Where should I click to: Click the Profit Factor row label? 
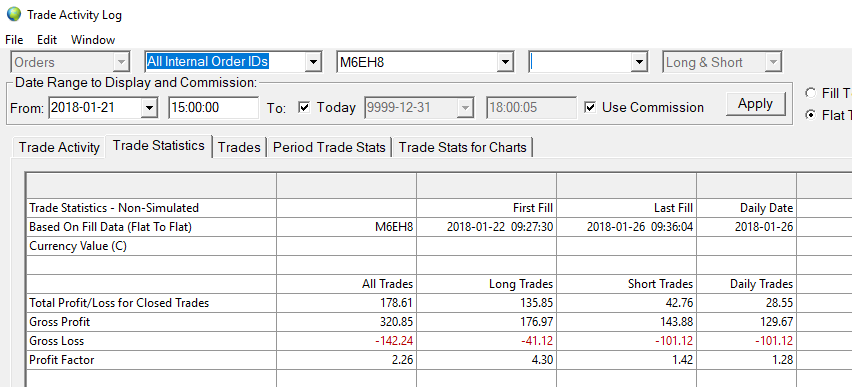[x=151, y=360]
